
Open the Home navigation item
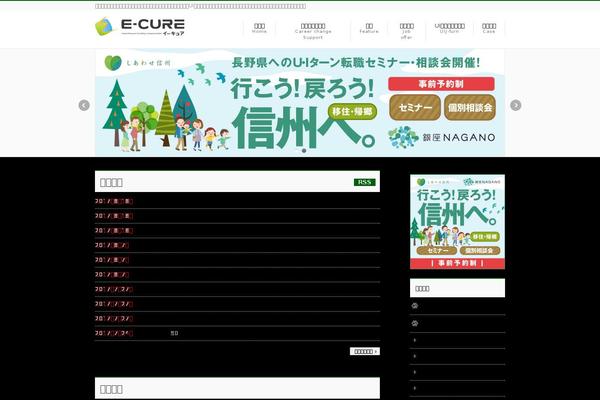coord(259,28)
